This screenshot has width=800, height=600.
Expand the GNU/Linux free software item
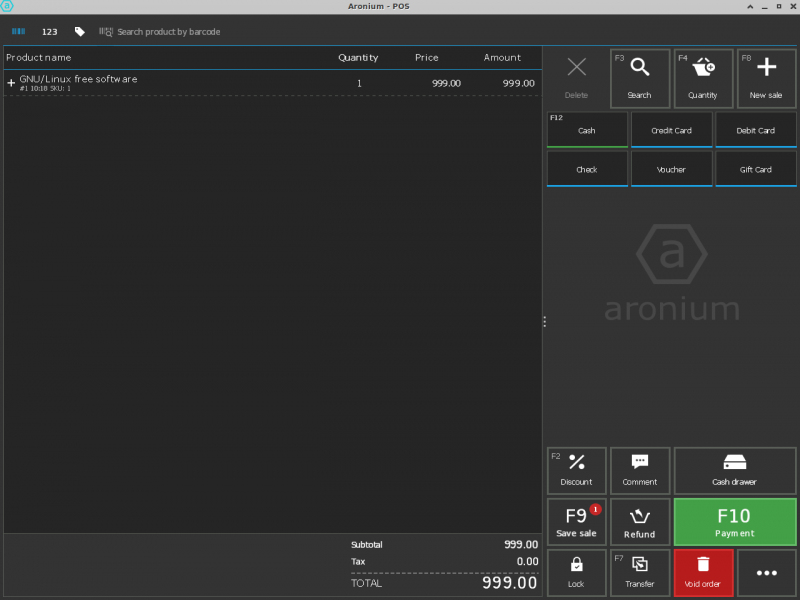(11, 83)
